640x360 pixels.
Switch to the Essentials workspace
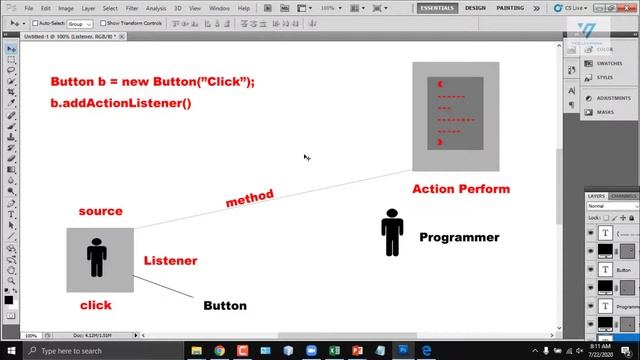(437, 8)
